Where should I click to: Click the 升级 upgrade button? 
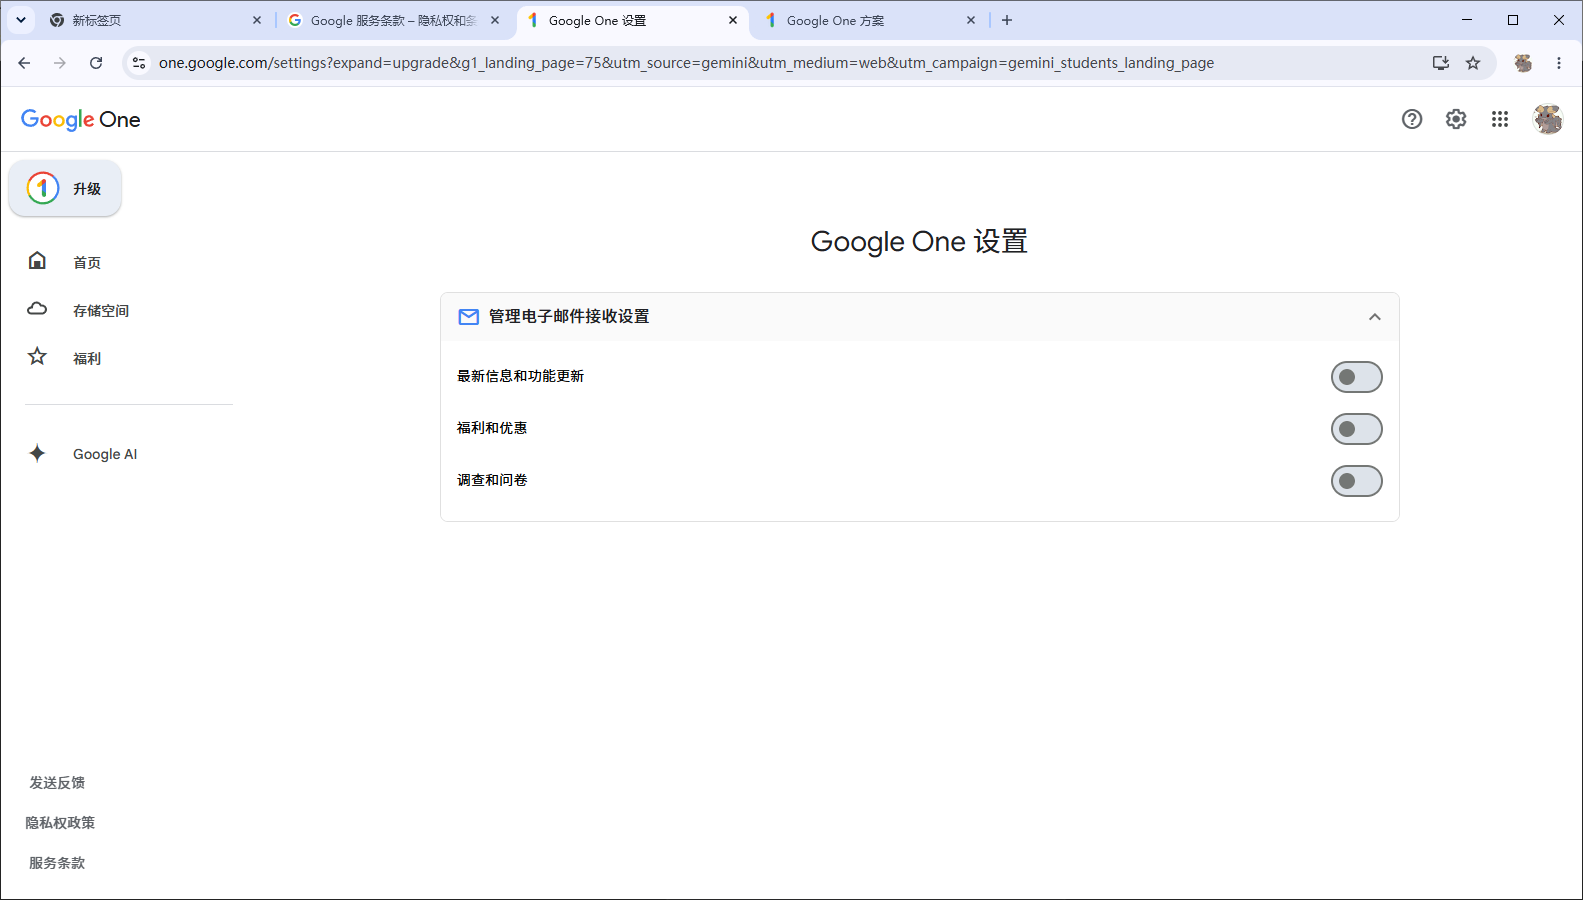pyautogui.click(x=65, y=188)
